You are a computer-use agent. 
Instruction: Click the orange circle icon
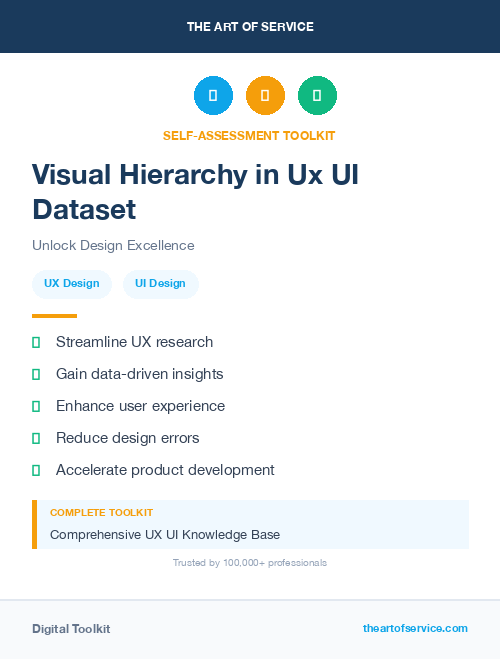(x=265, y=95)
